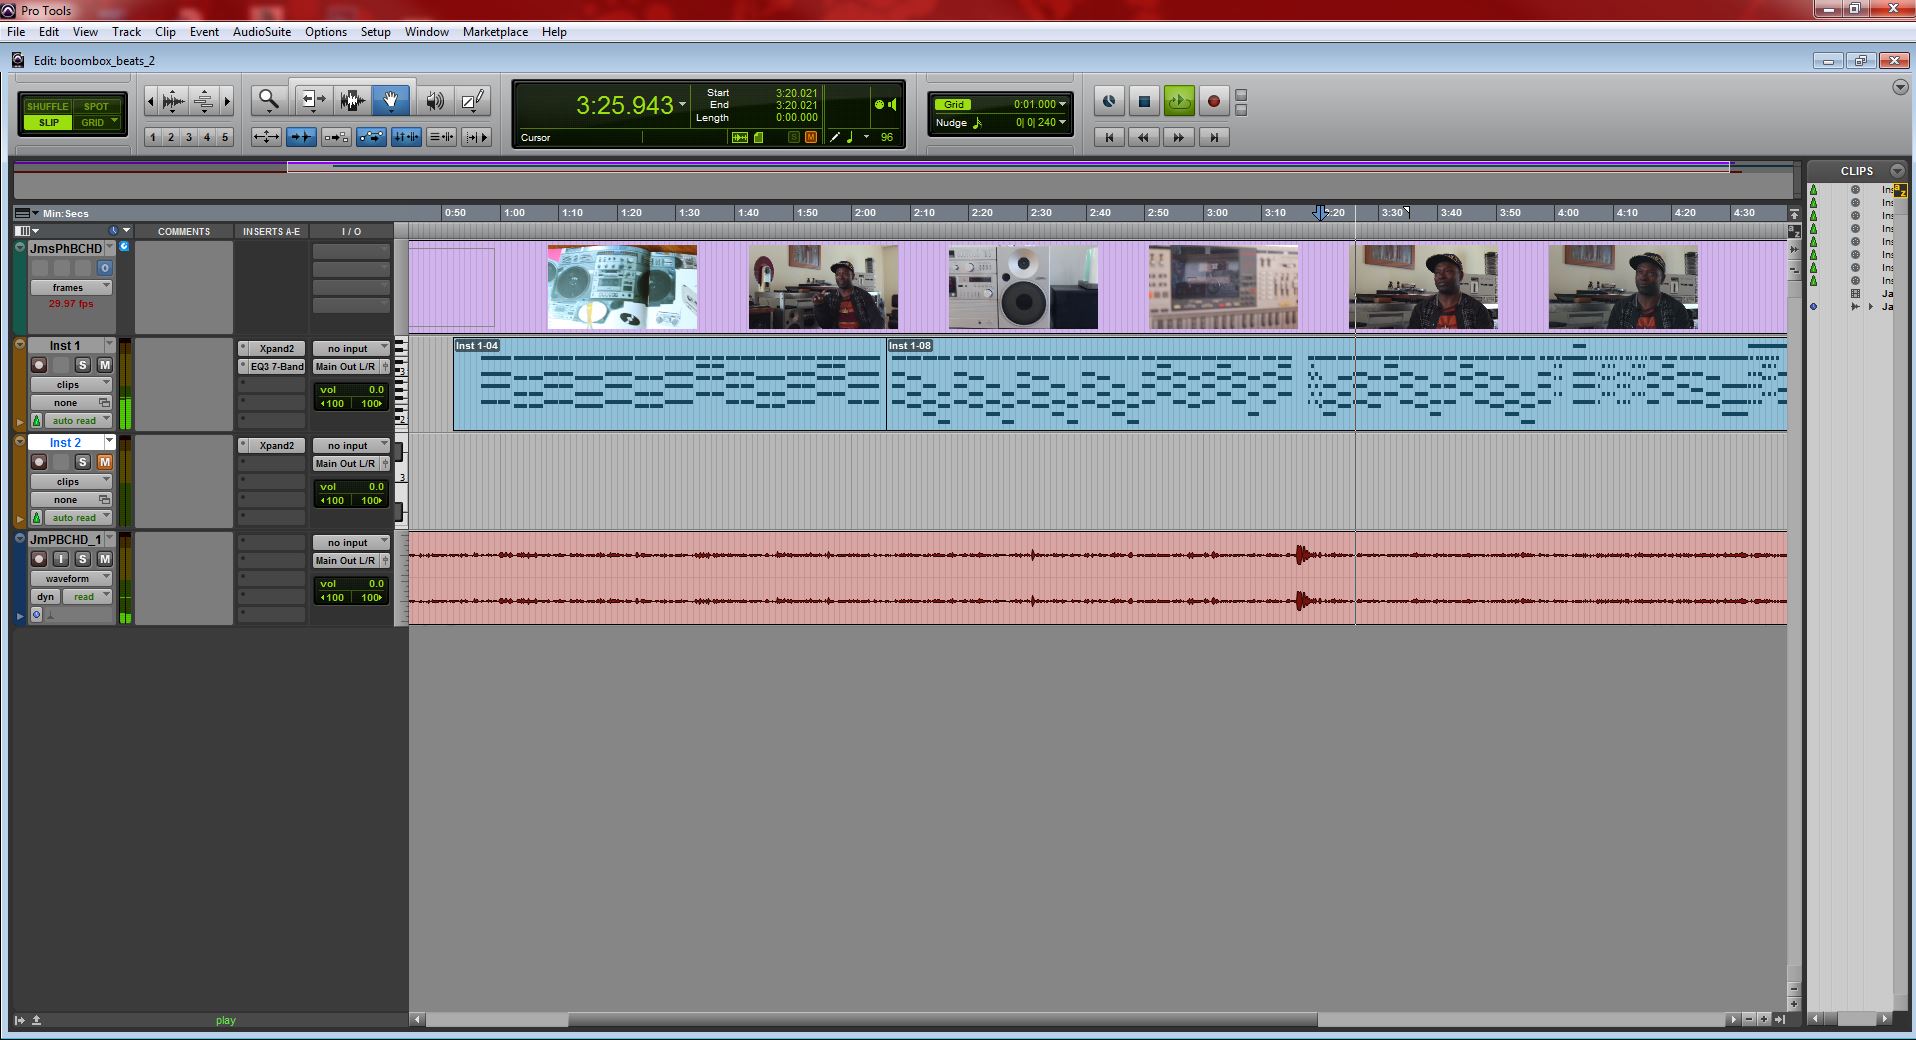Image resolution: width=1916 pixels, height=1040 pixels.
Task: Toggle Automation Follows Edit
Action: tap(371, 137)
